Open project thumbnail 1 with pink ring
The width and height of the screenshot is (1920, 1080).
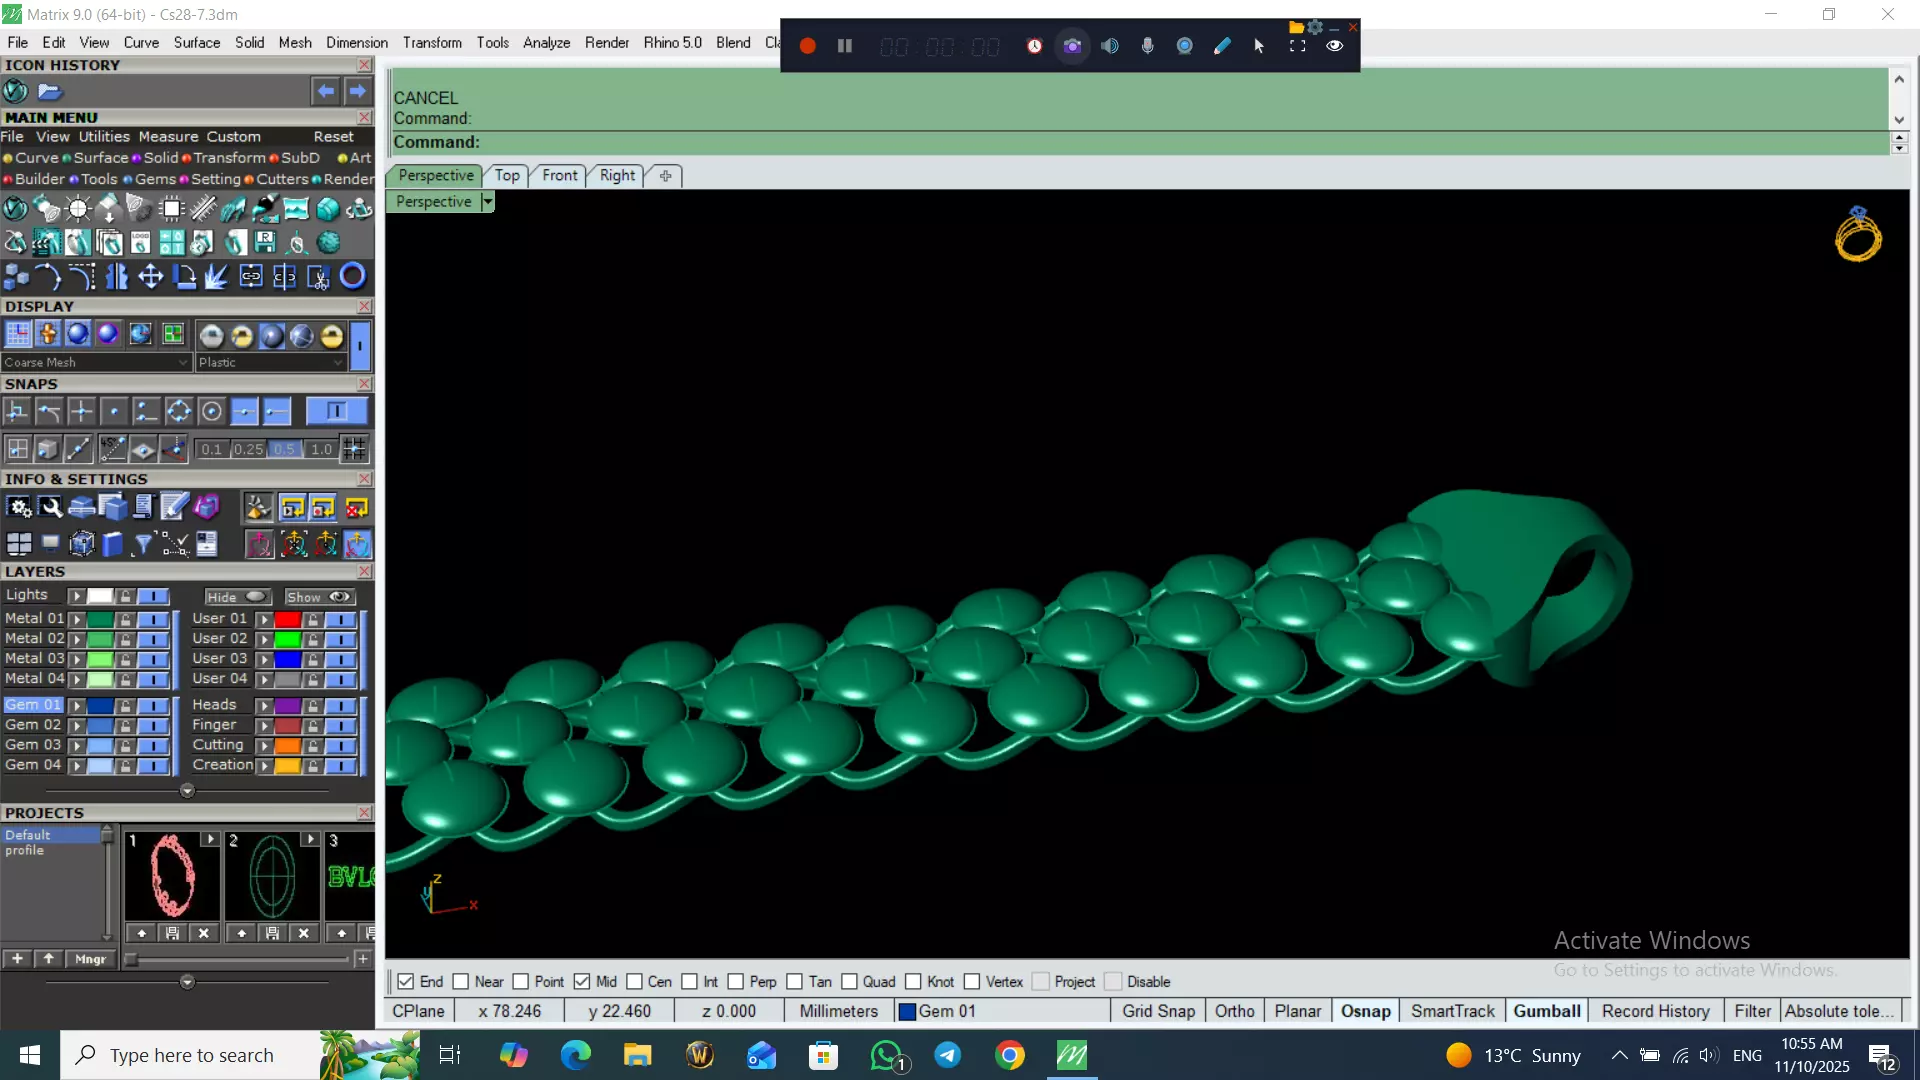point(172,877)
